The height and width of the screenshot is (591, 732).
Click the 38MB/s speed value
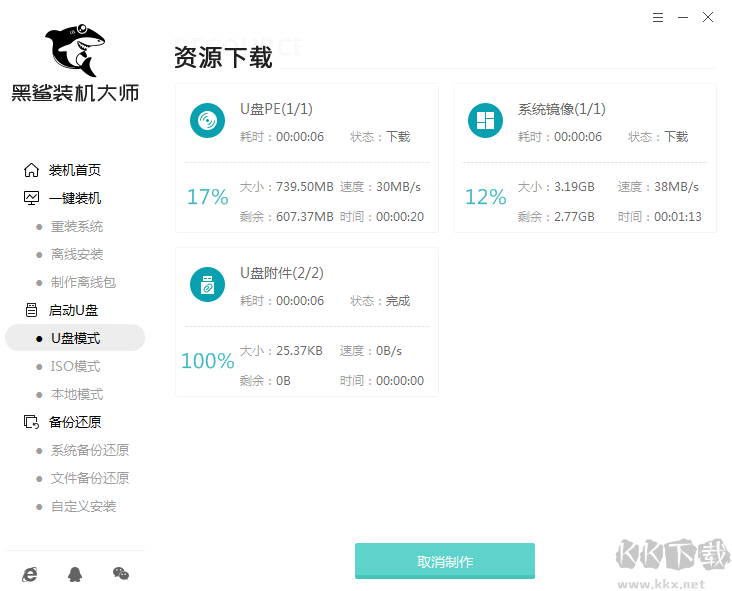pos(676,187)
